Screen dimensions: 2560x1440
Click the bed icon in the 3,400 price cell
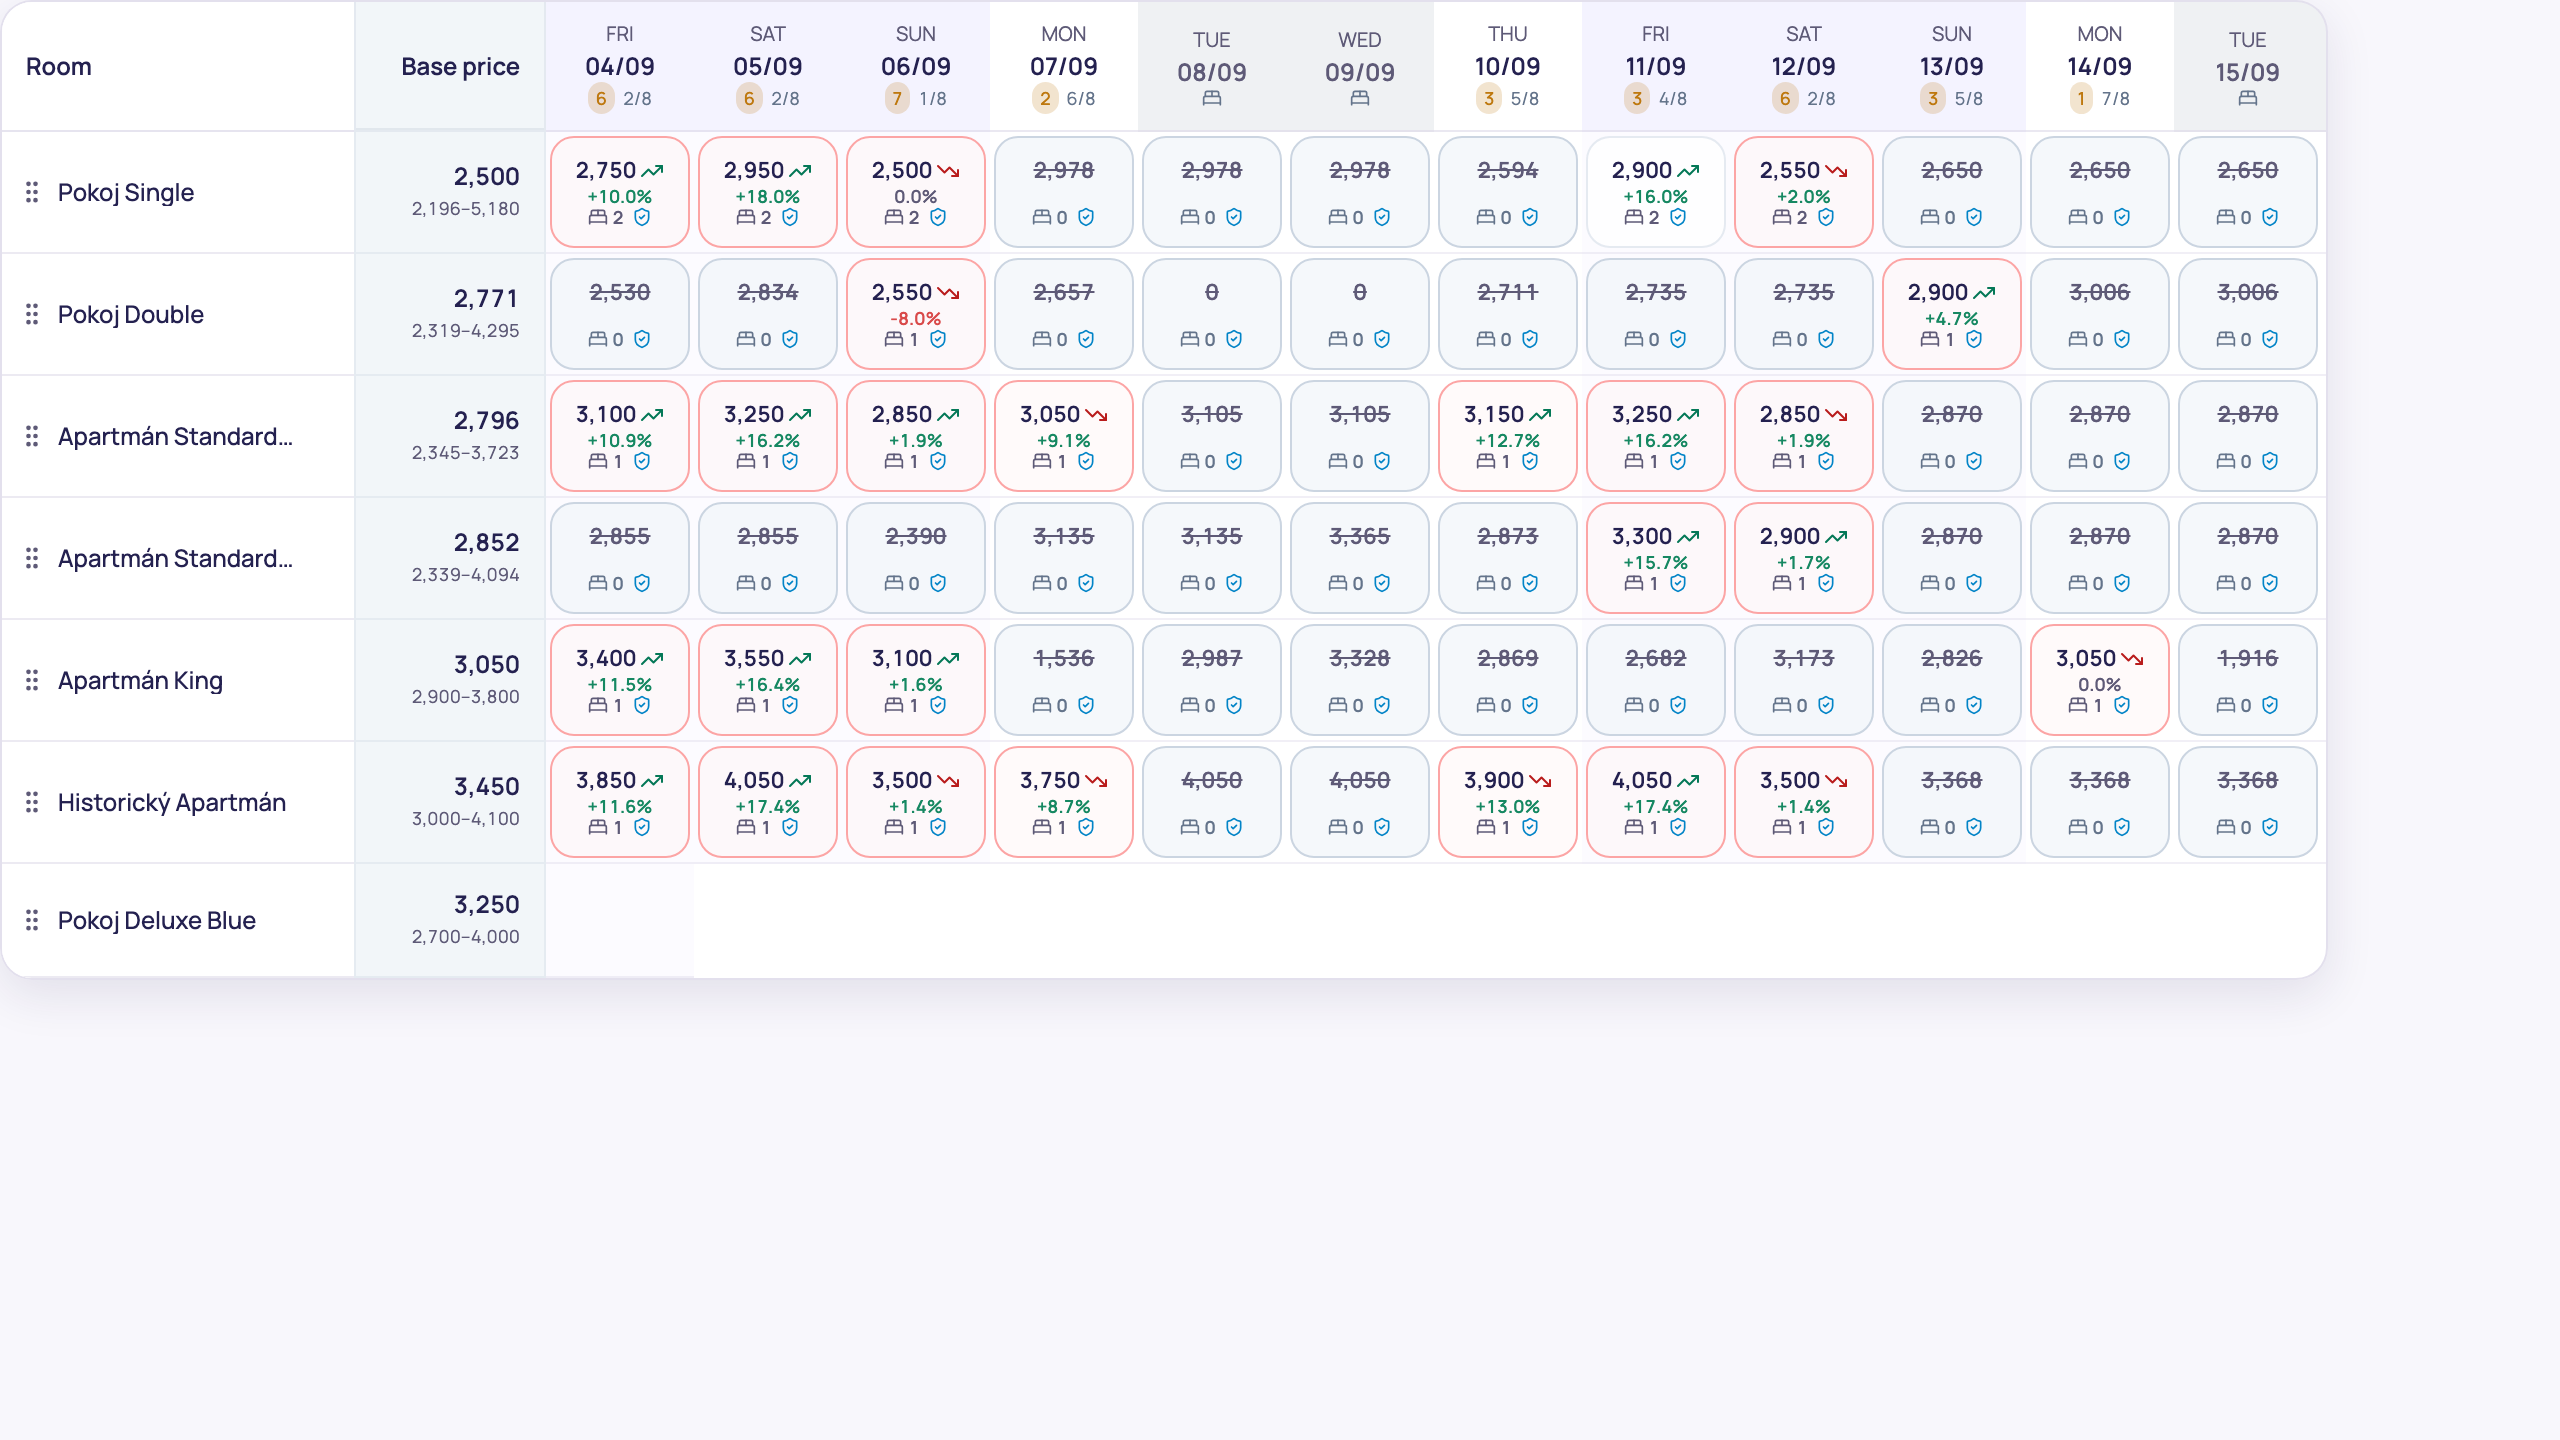[598, 705]
